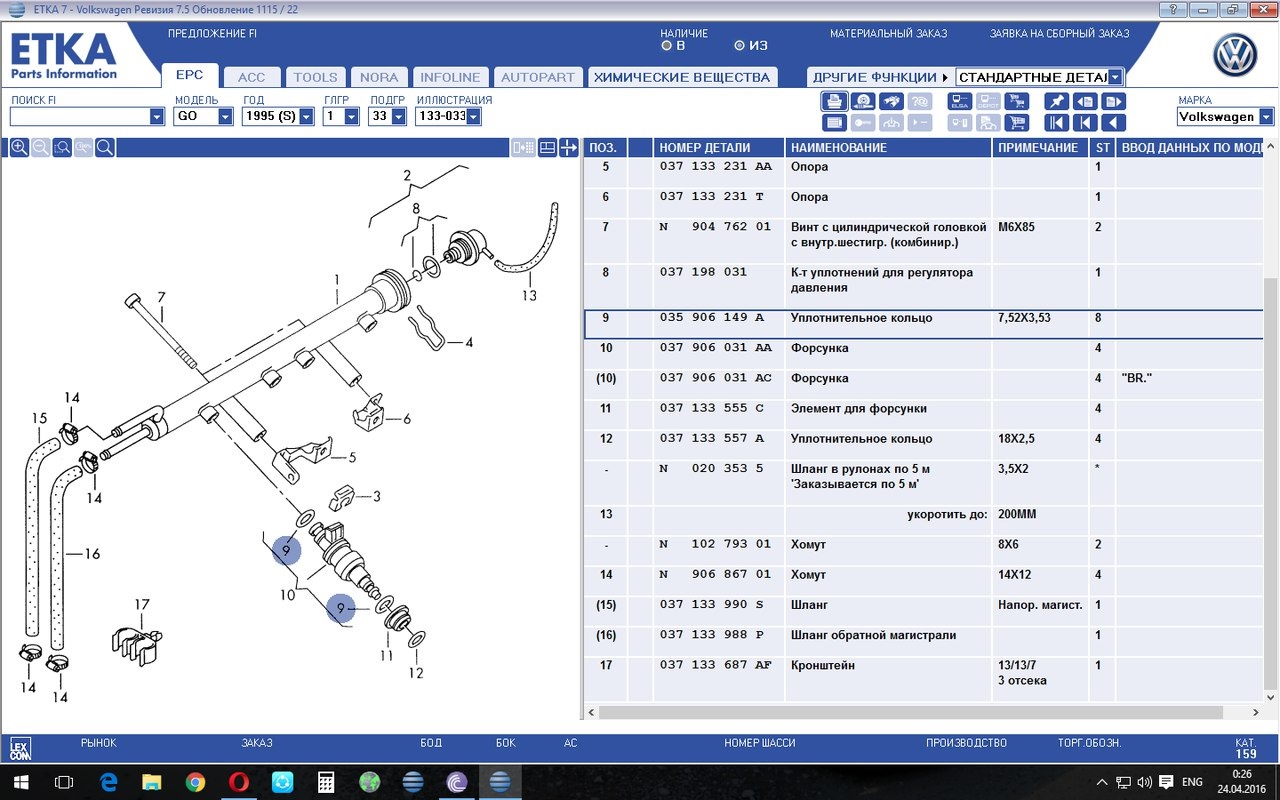Image resolution: width=1280 pixels, height=800 pixels.
Task: Click the print icon in the toolbar
Action: click(x=834, y=101)
